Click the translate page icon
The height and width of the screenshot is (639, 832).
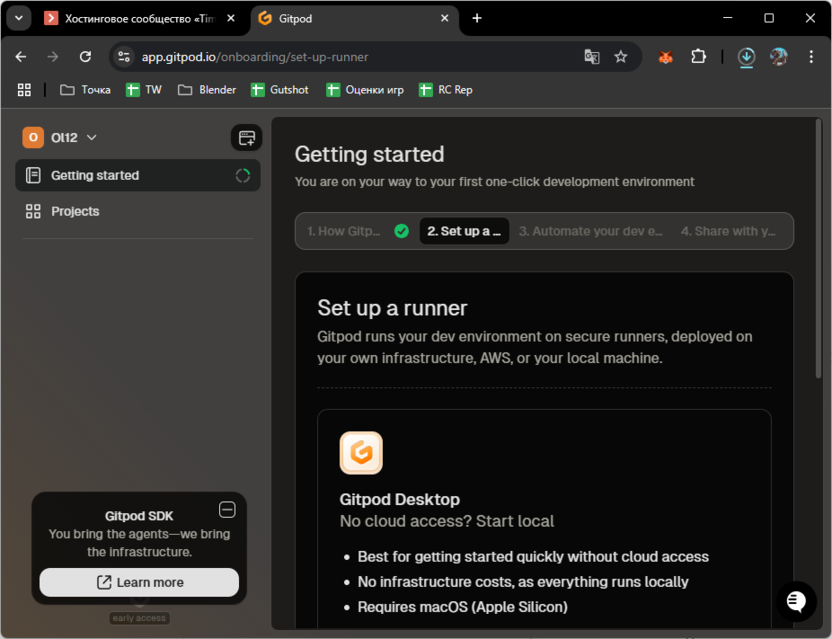[x=592, y=57]
